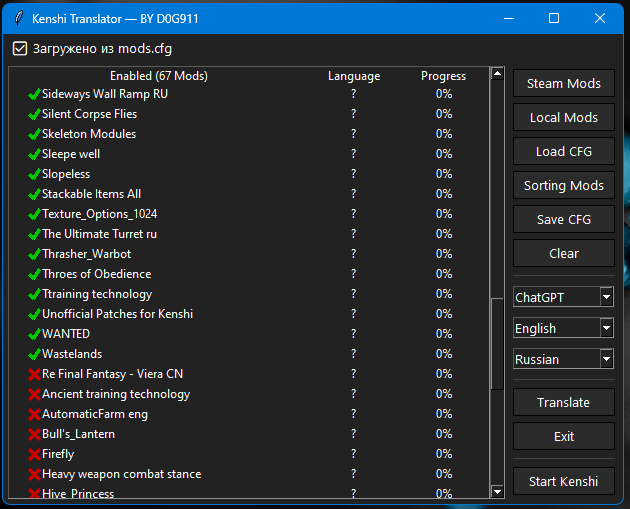The image size is (630, 509).
Task: Click the green check icon for WANTED mod
Action: [x=34, y=334]
